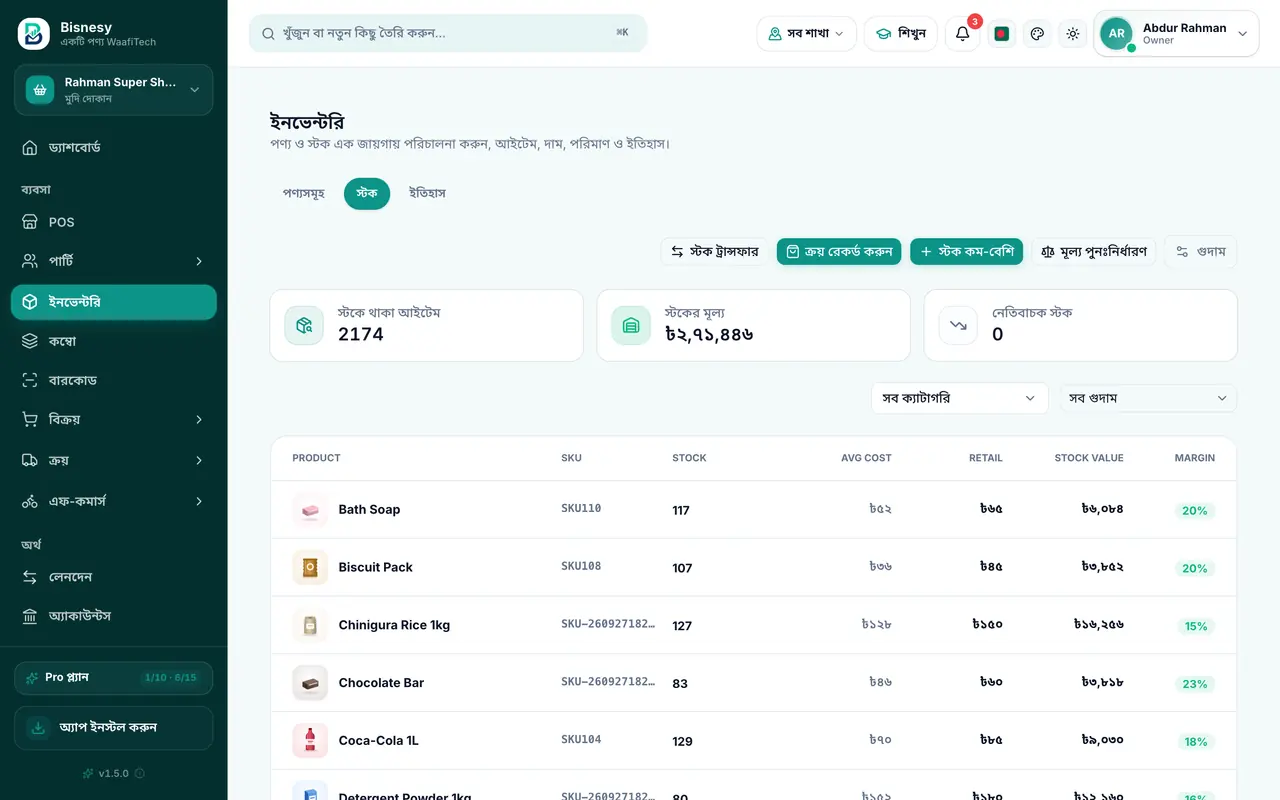Viewport: 1280px width, 800px height.
Task: Click the Bisnesy logo icon
Action: (x=34, y=33)
